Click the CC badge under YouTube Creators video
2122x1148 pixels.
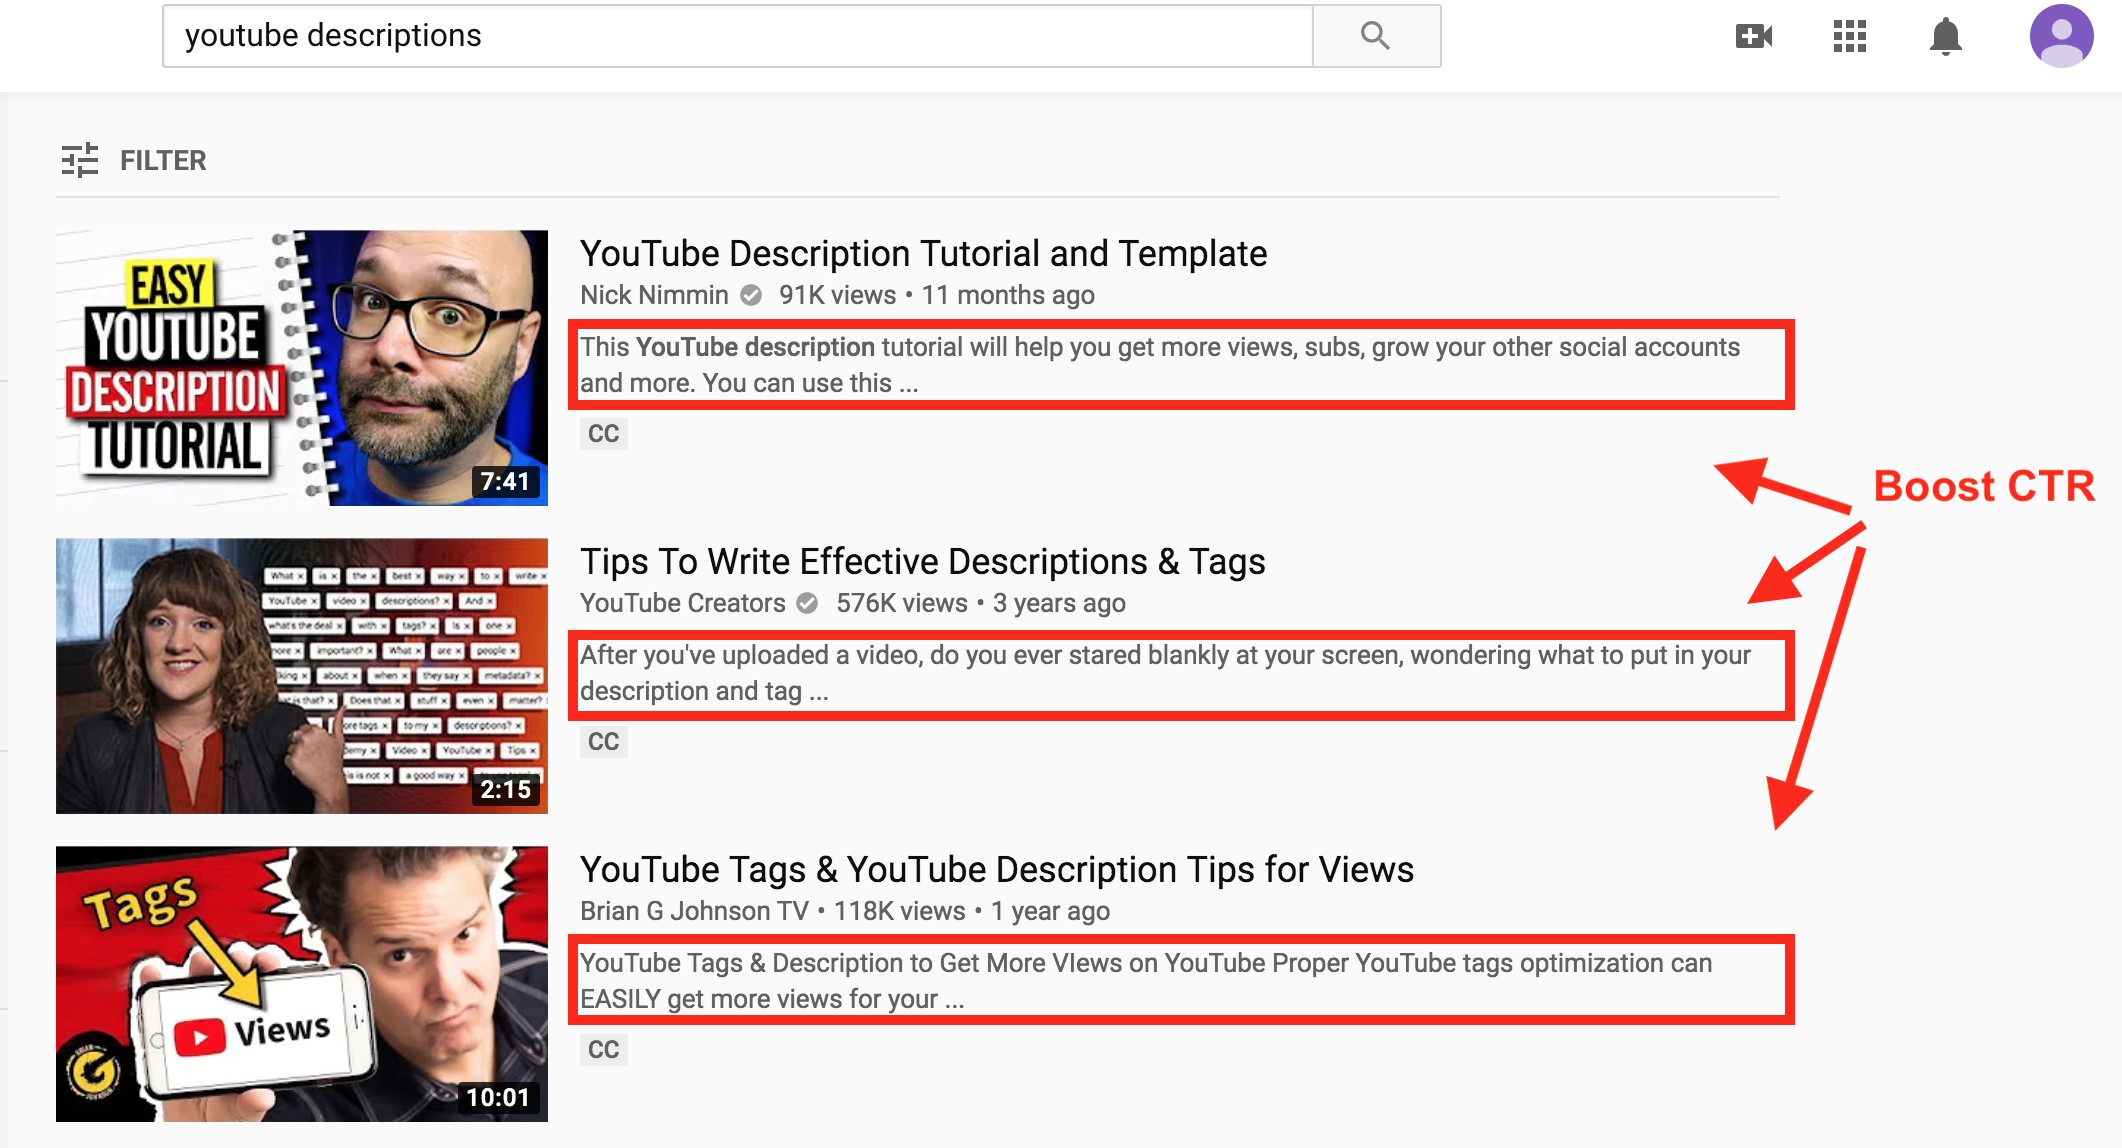coord(603,742)
